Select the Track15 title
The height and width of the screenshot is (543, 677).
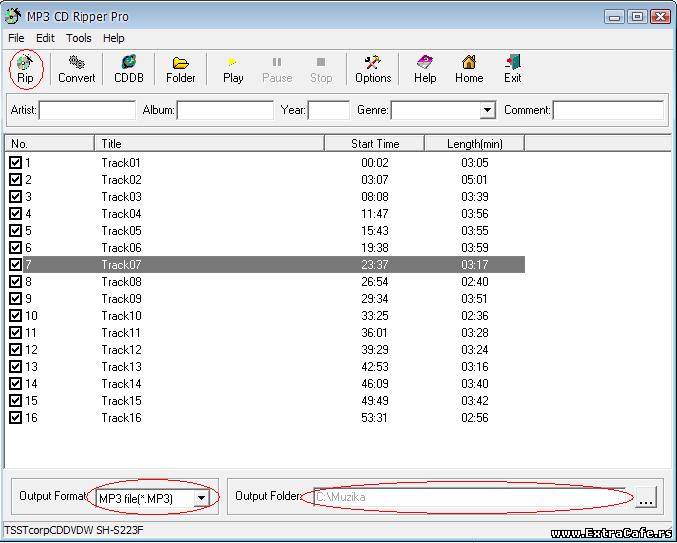coord(121,401)
